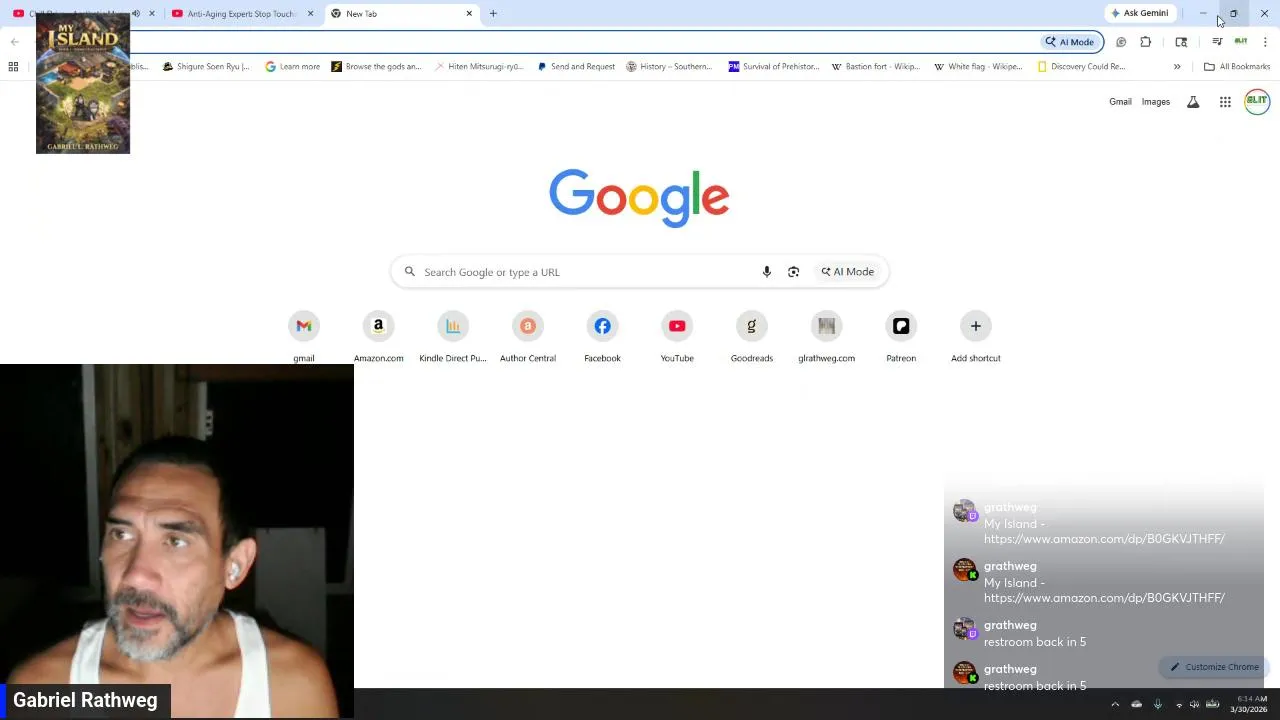Open Shigure Soen Ryu bookmark
This screenshot has height=720, width=1280.
click(206, 67)
